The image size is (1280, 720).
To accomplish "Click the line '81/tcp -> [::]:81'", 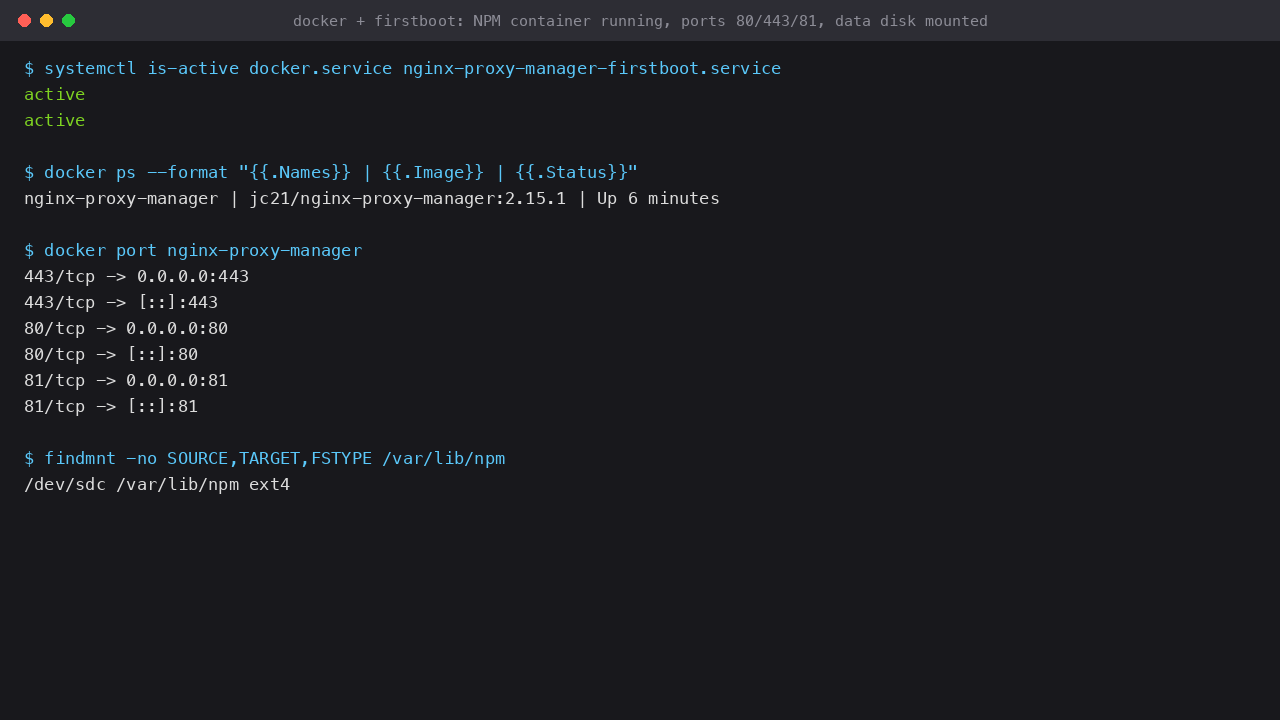I will coord(111,406).
